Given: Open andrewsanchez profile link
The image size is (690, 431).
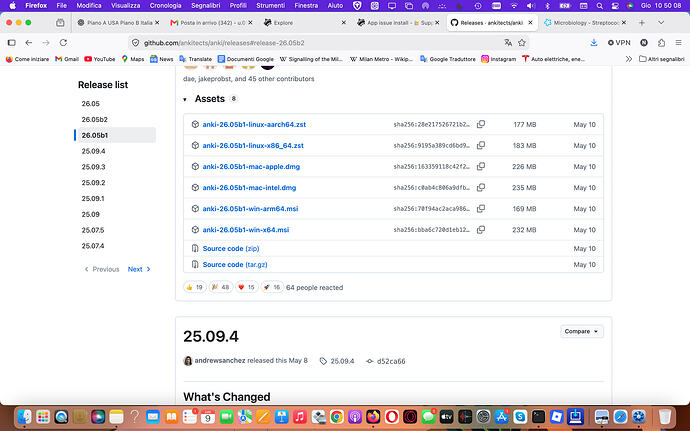Looking at the screenshot, I should click(x=220, y=361).
